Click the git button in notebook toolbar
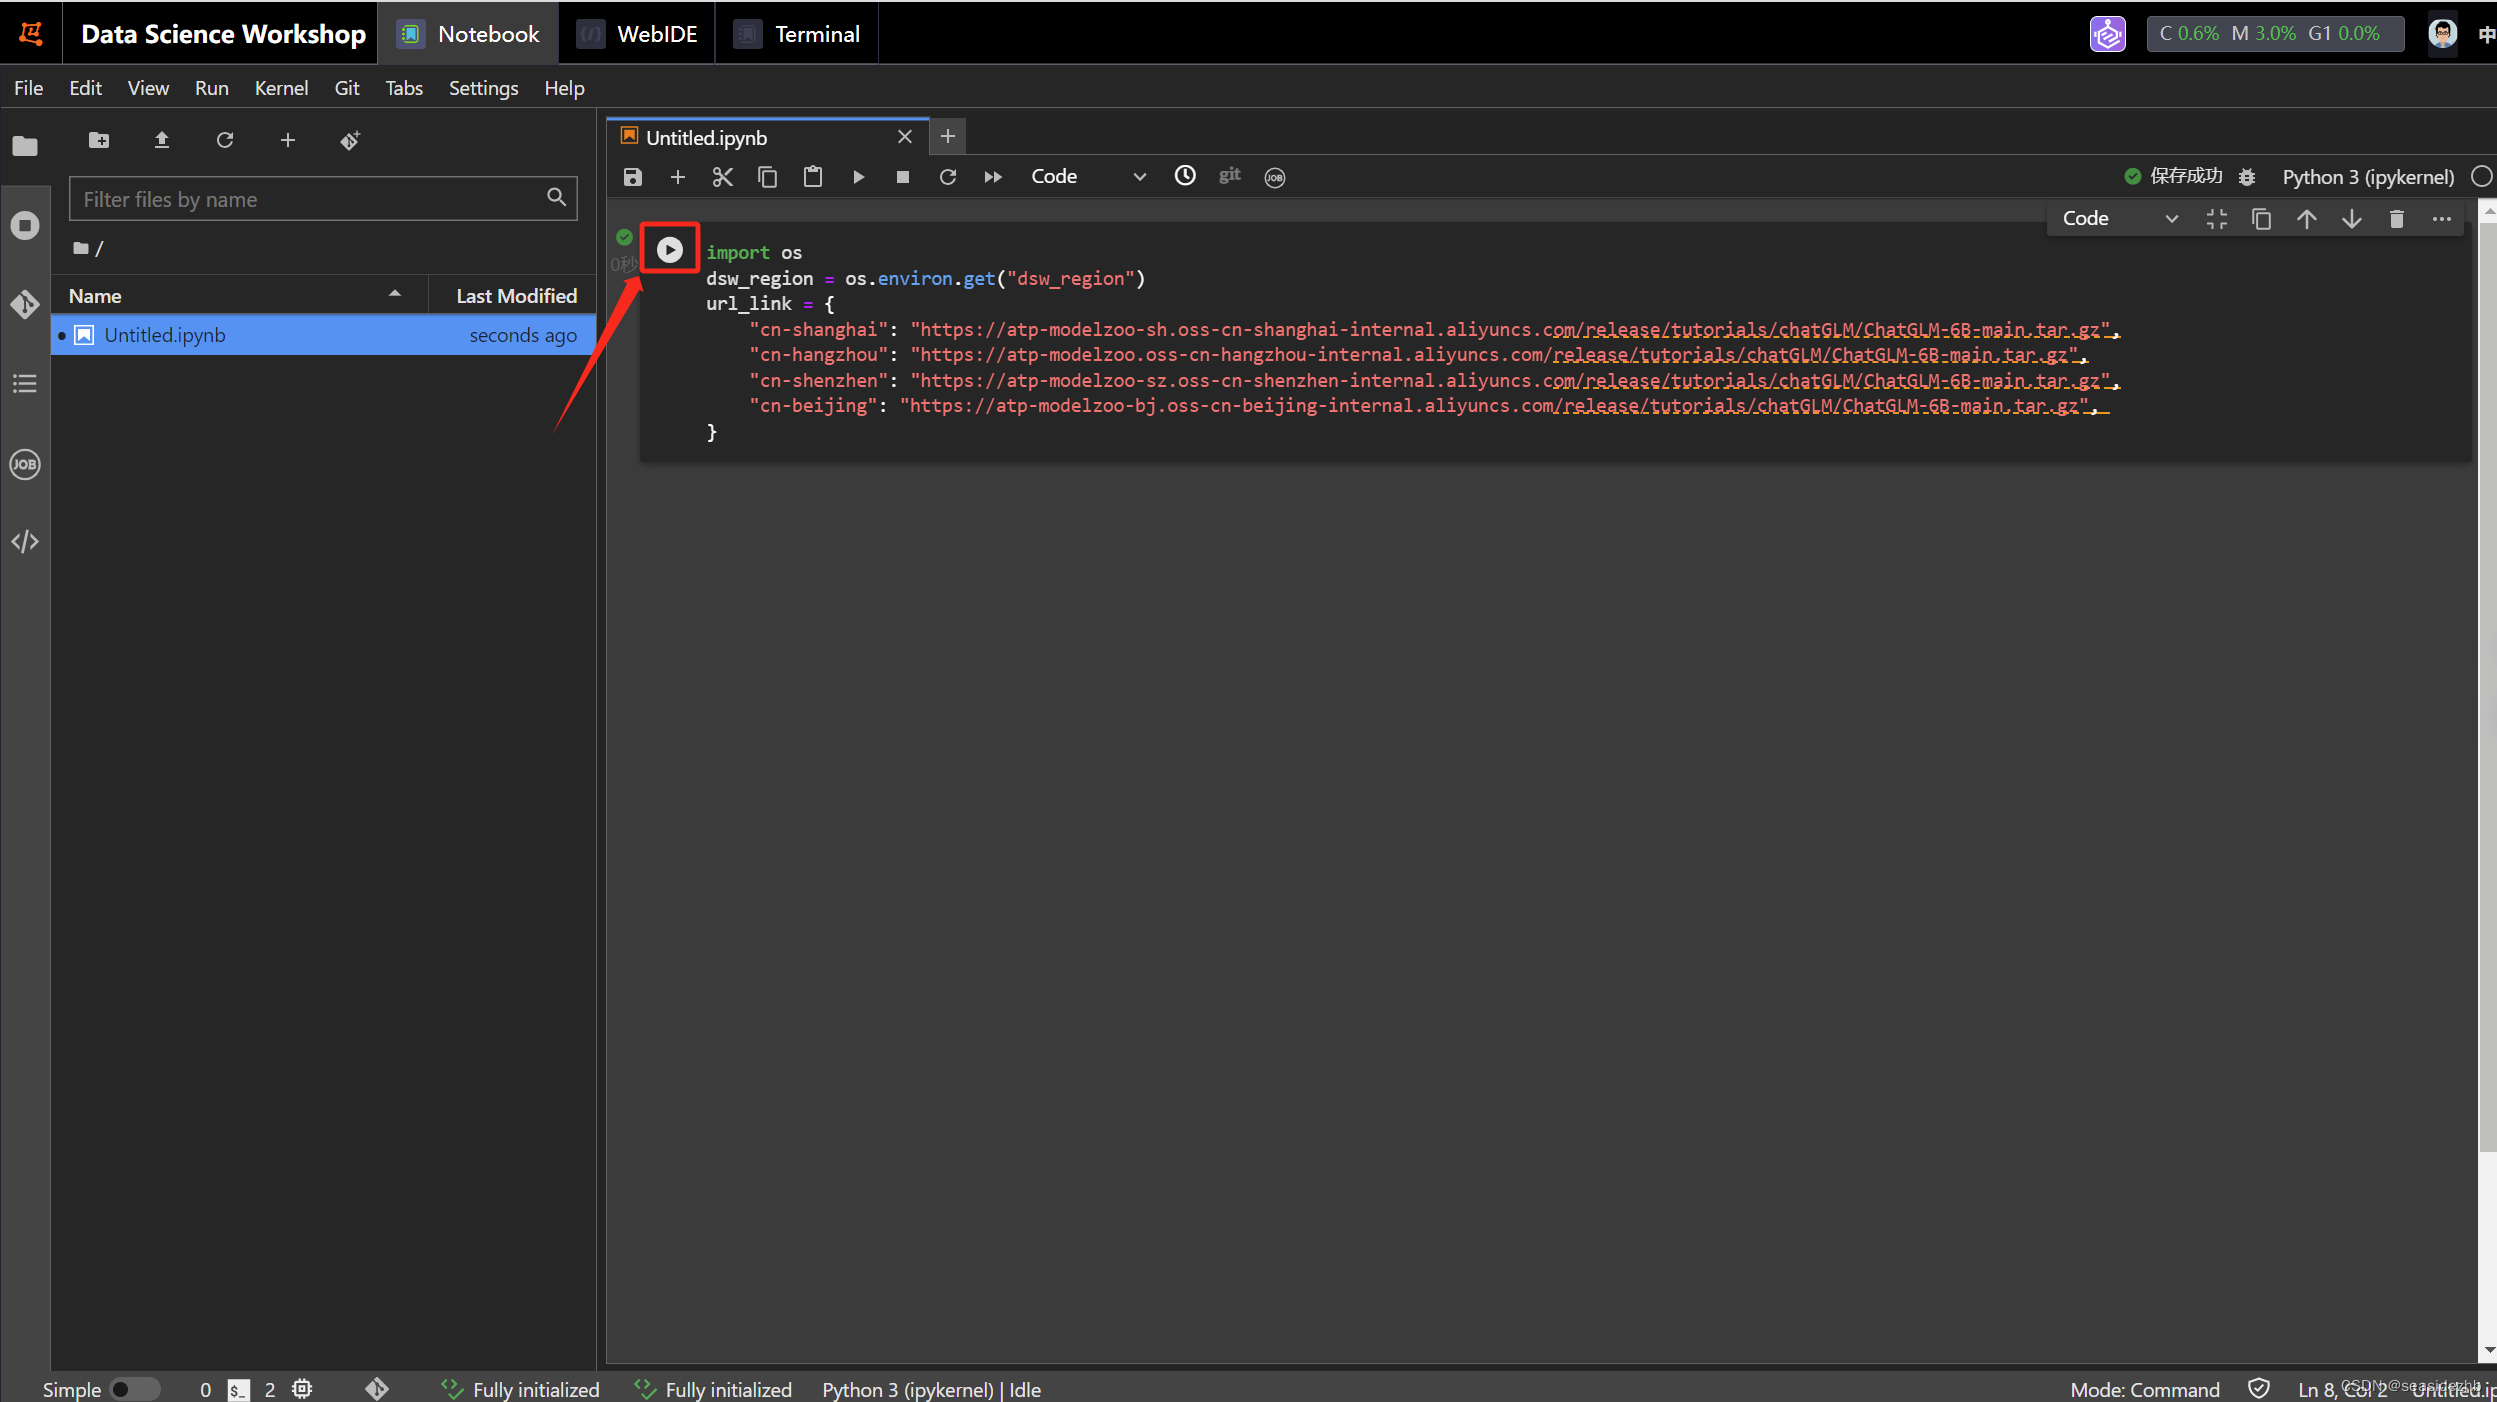2497x1402 pixels. tap(1230, 176)
